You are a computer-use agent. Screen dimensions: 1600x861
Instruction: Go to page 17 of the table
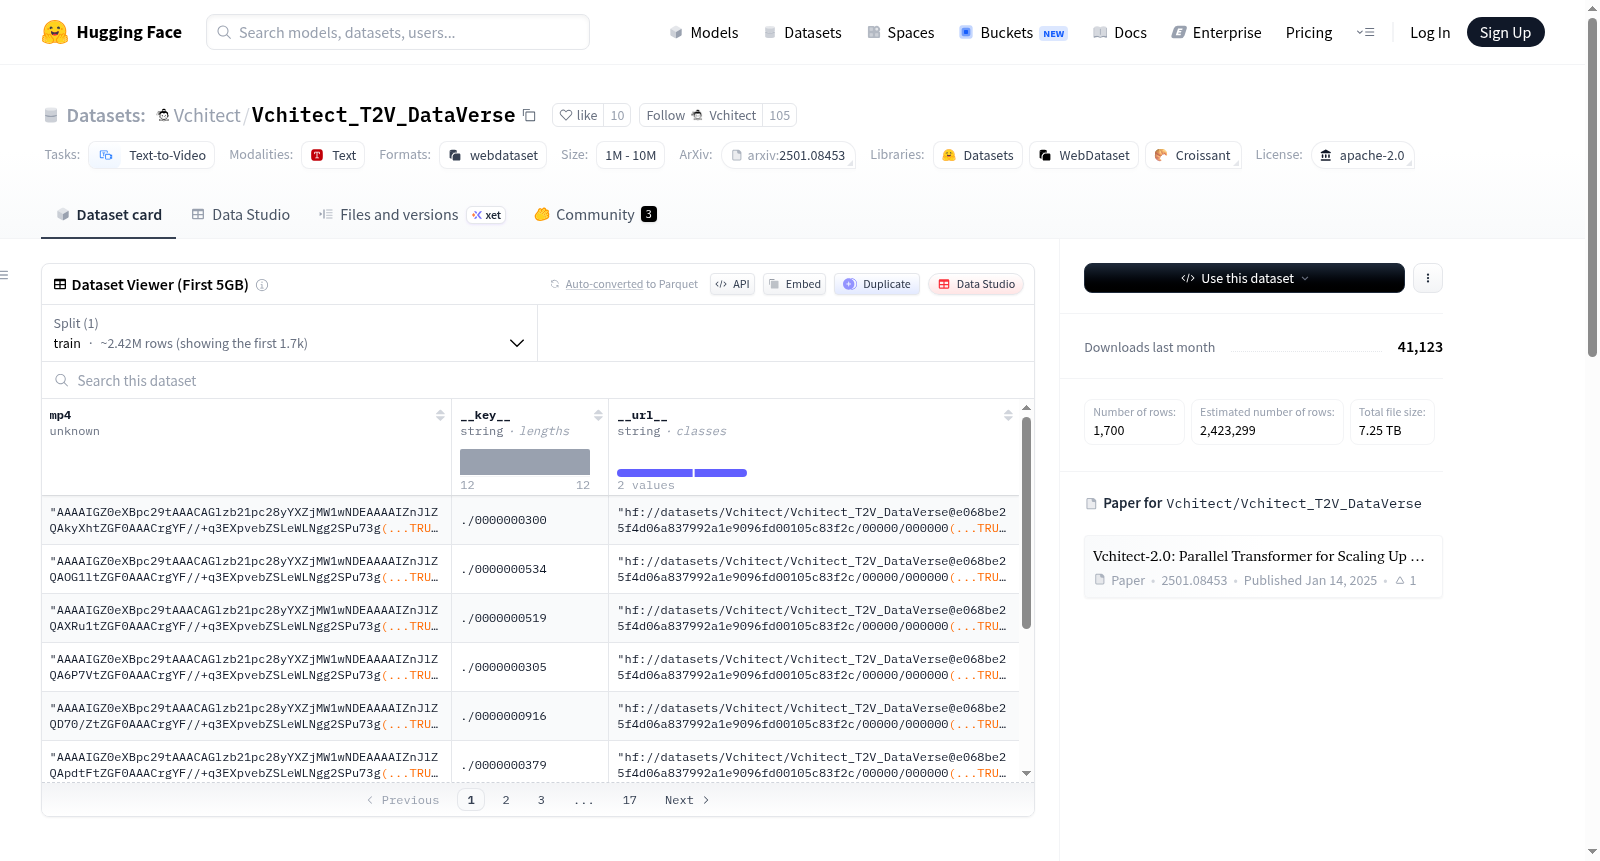click(630, 800)
